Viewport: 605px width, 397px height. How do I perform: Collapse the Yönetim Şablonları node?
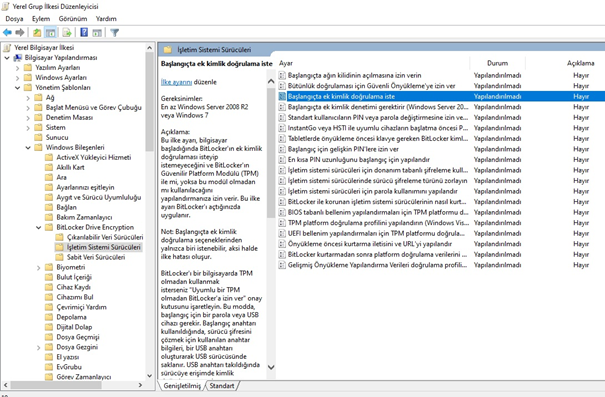tap(17, 88)
